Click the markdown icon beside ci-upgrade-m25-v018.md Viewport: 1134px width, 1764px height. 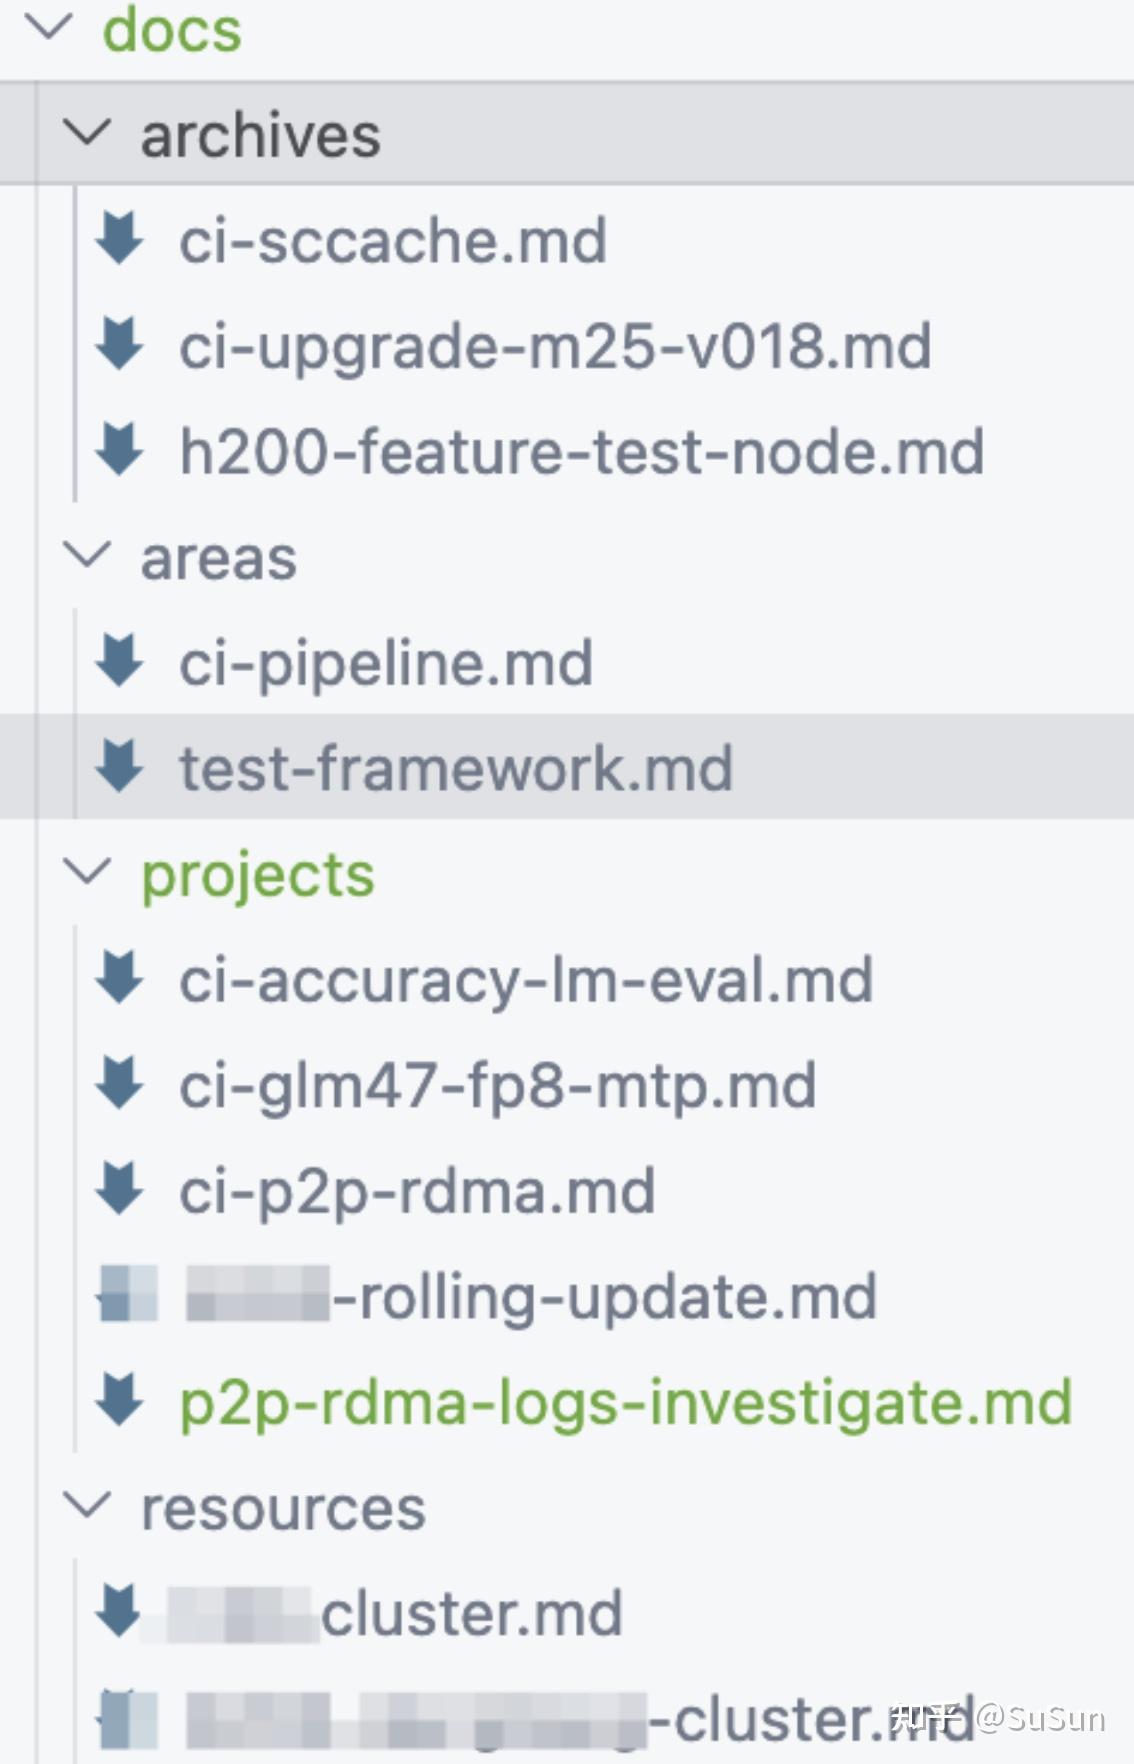(120, 344)
